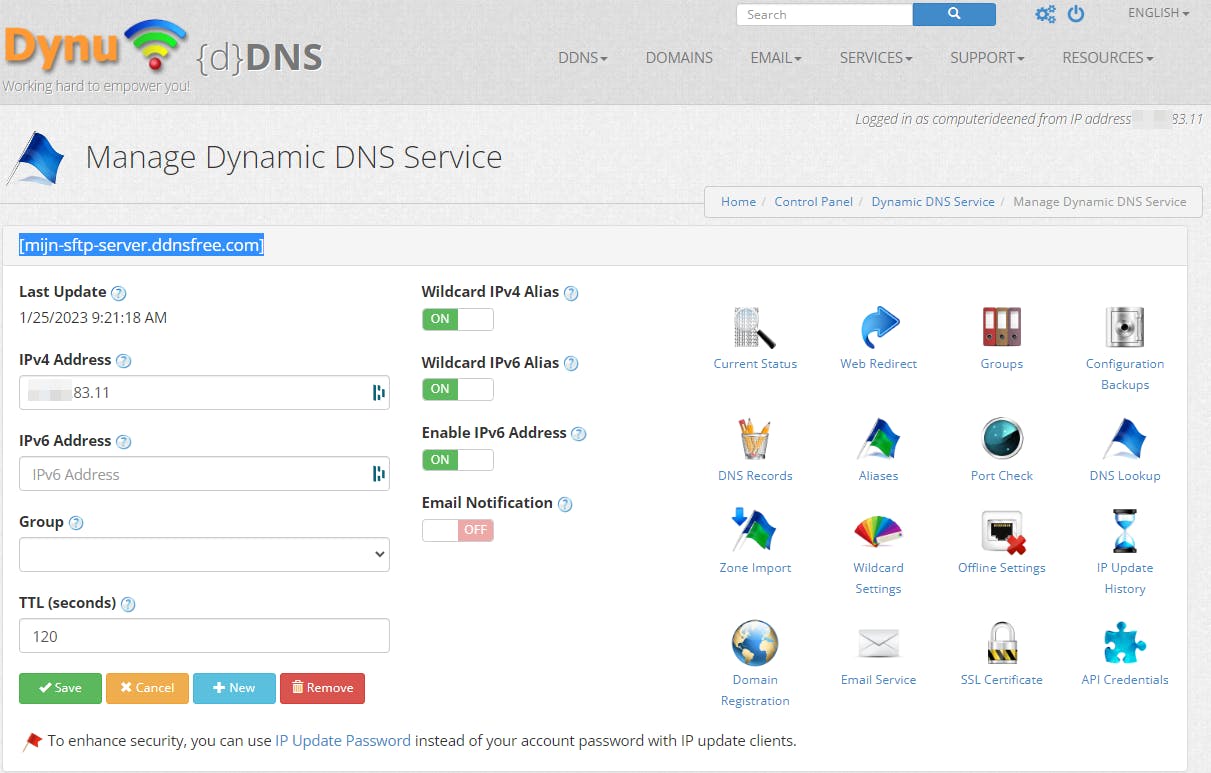Screen dimensions: 1211x773
Task: Toggle the Wildcard IPv6 Alias switch
Action: [x=458, y=389]
